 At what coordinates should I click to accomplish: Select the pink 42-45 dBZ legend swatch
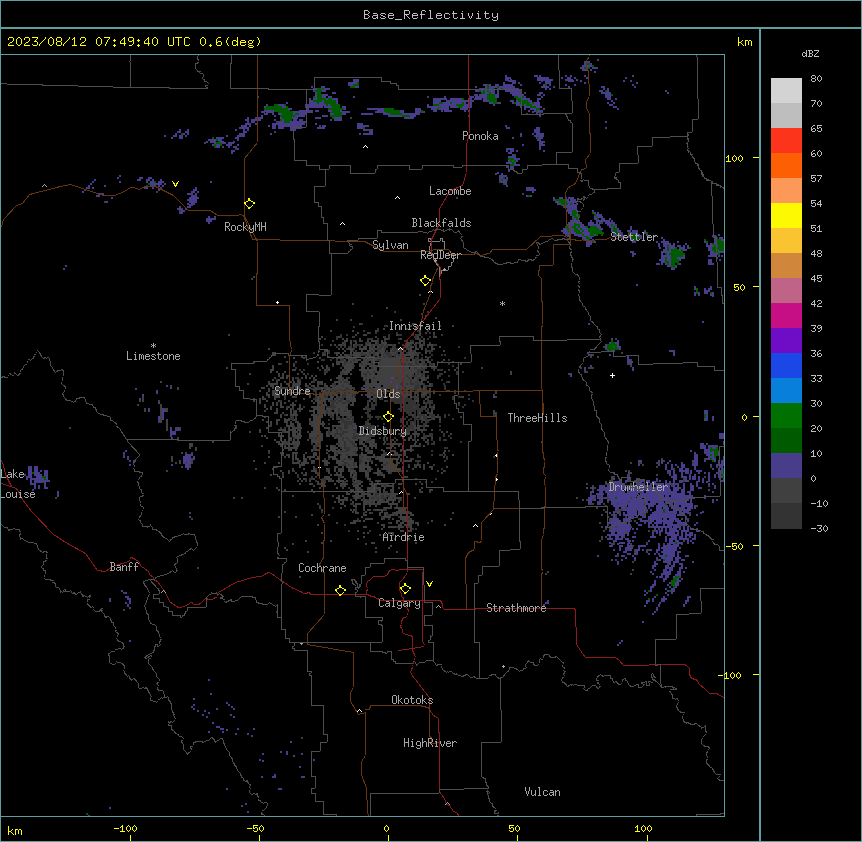[x=786, y=291]
